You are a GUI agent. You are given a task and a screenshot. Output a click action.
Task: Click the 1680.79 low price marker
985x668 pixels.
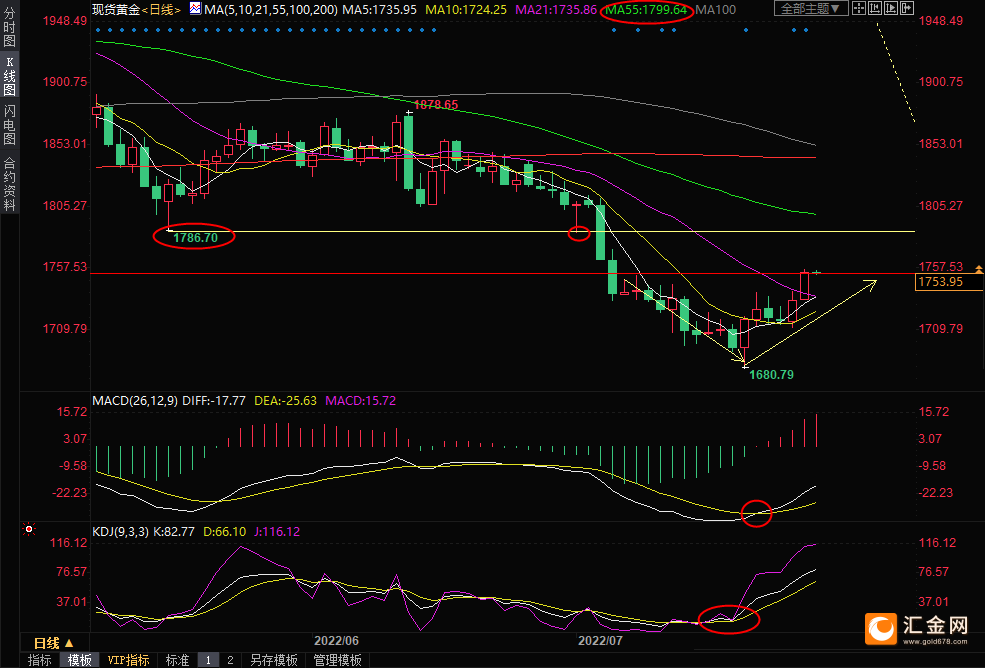[x=770, y=374]
